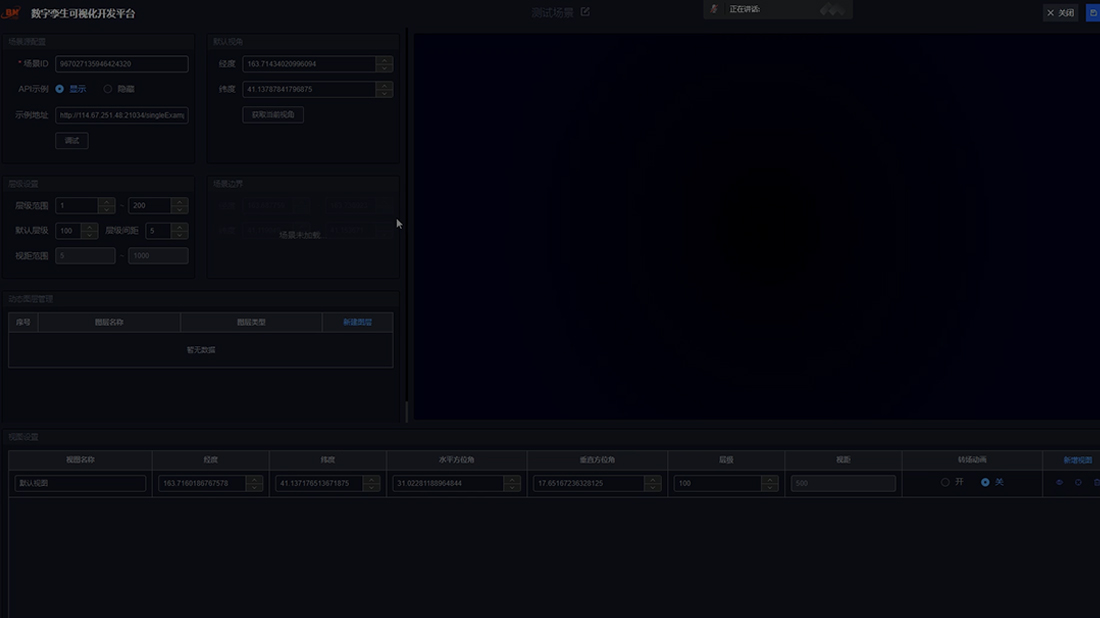Click the platform logo in the top-left corner

(x=13, y=13)
